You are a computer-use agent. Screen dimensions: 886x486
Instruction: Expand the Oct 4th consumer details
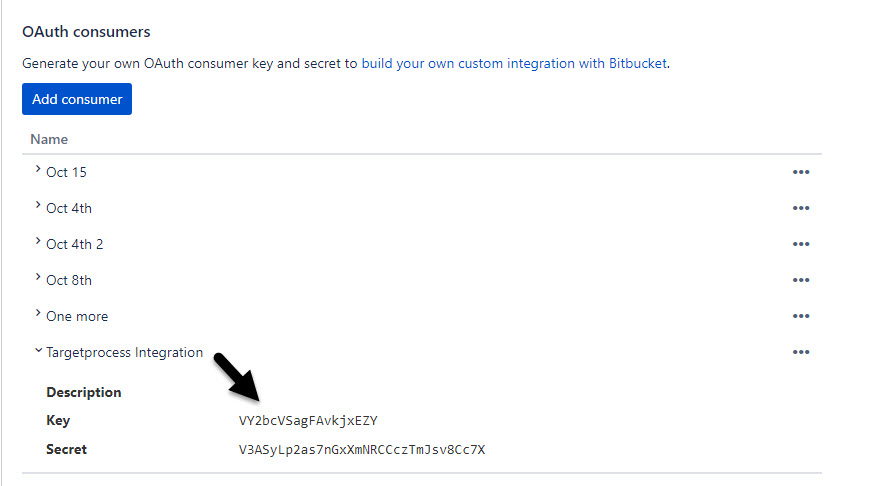pos(38,205)
